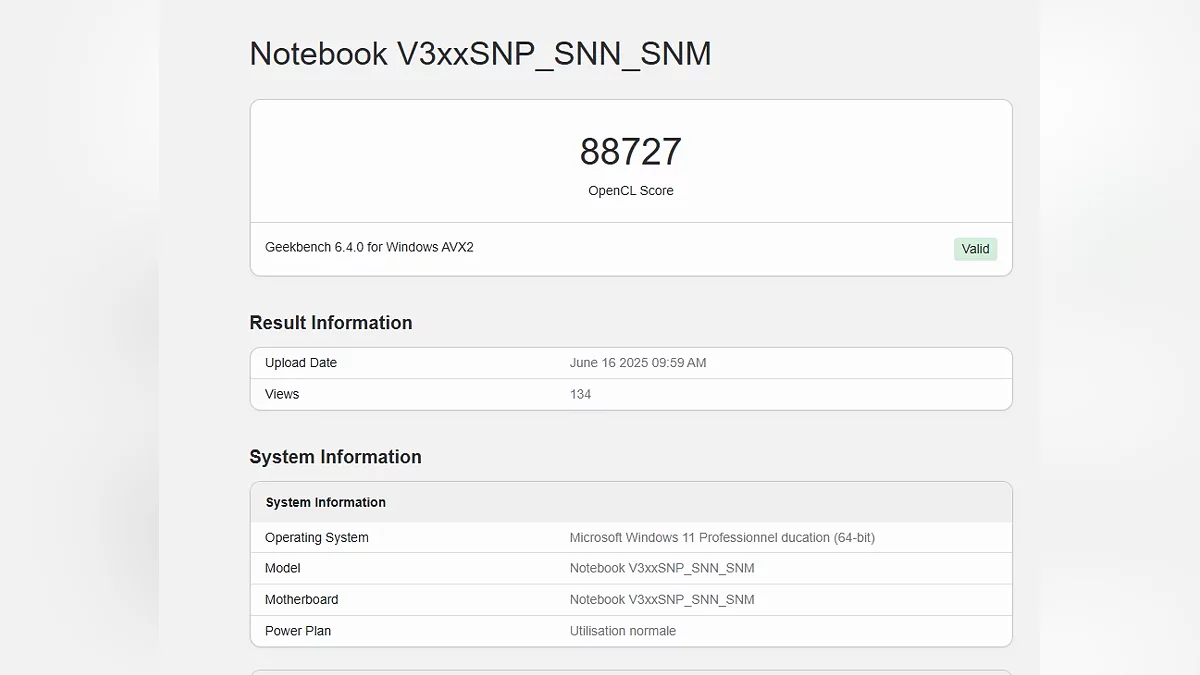Click the System Information table header row
Image resolution: width=1200 pixels, height=675 pixels.
click(326, 503)
